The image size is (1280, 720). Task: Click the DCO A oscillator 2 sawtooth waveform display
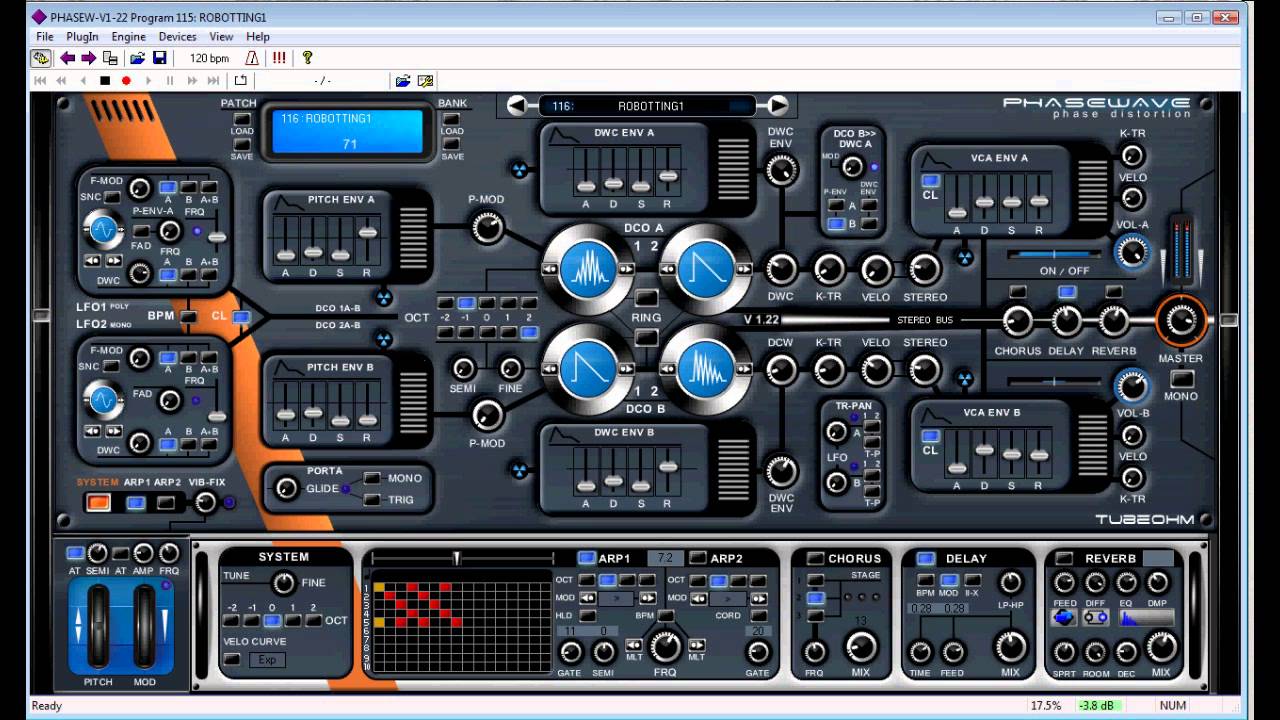point(705,269)
